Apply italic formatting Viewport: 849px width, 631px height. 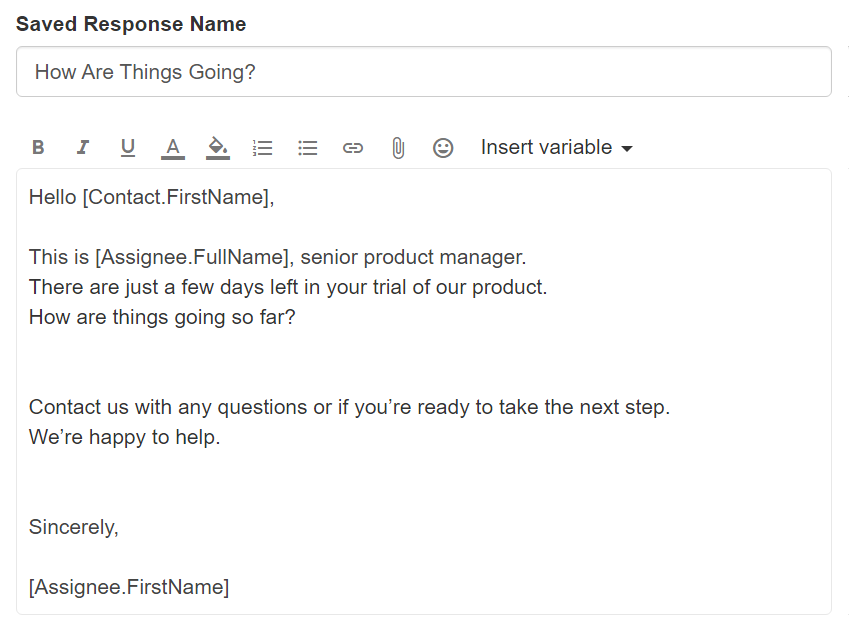83,148
